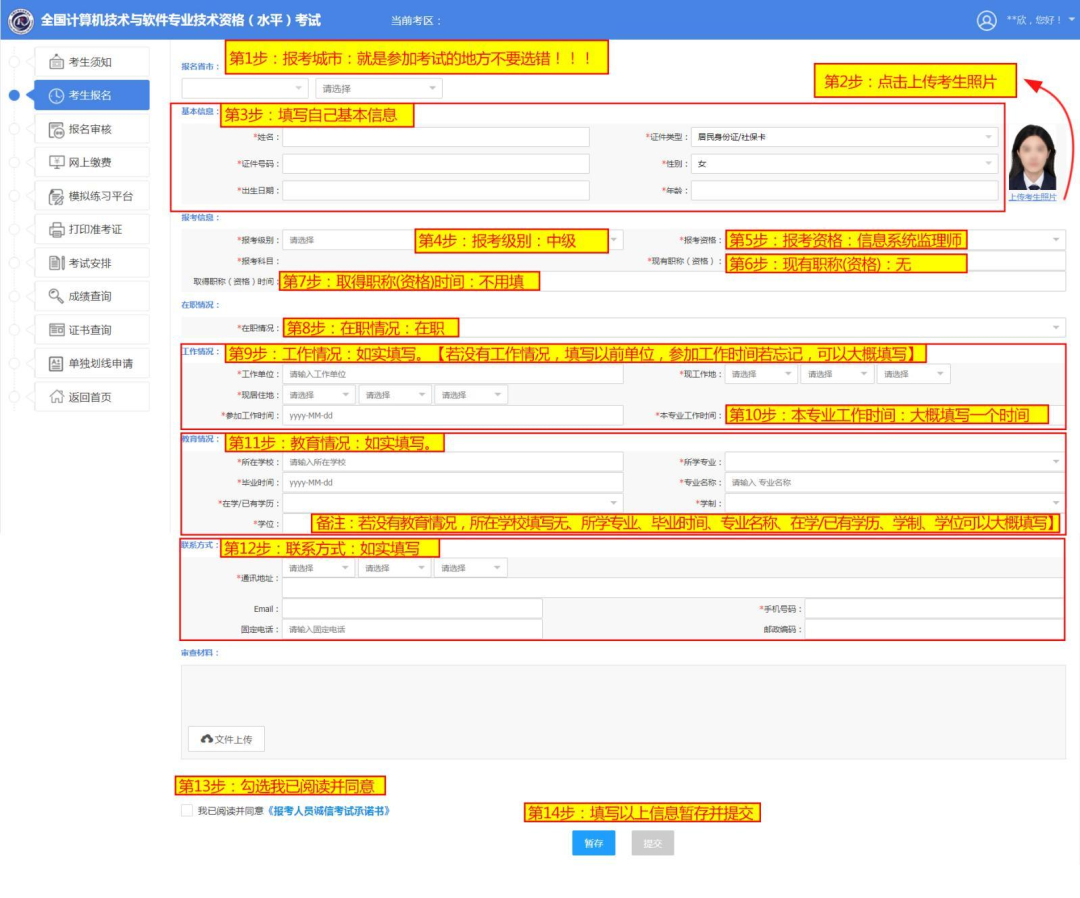The height and width of the screenshot is (898, 1080).
Task: Click the magnifier icon for 成绩查询
Action: [x=56, y=296]
